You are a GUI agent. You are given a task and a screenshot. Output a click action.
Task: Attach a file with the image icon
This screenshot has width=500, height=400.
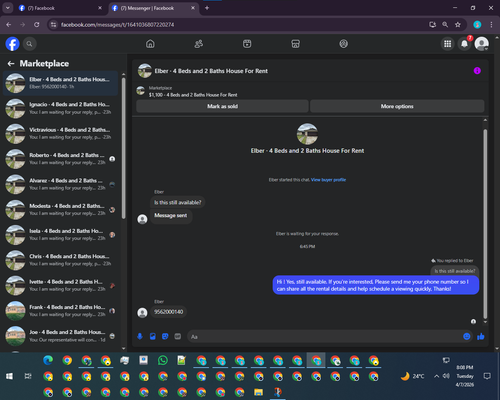coord(153,336)
